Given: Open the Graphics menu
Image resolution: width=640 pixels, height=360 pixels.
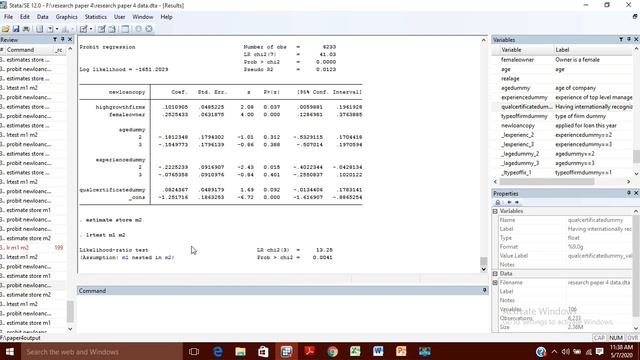Looking at the screenshot, I should pos(67,17).
